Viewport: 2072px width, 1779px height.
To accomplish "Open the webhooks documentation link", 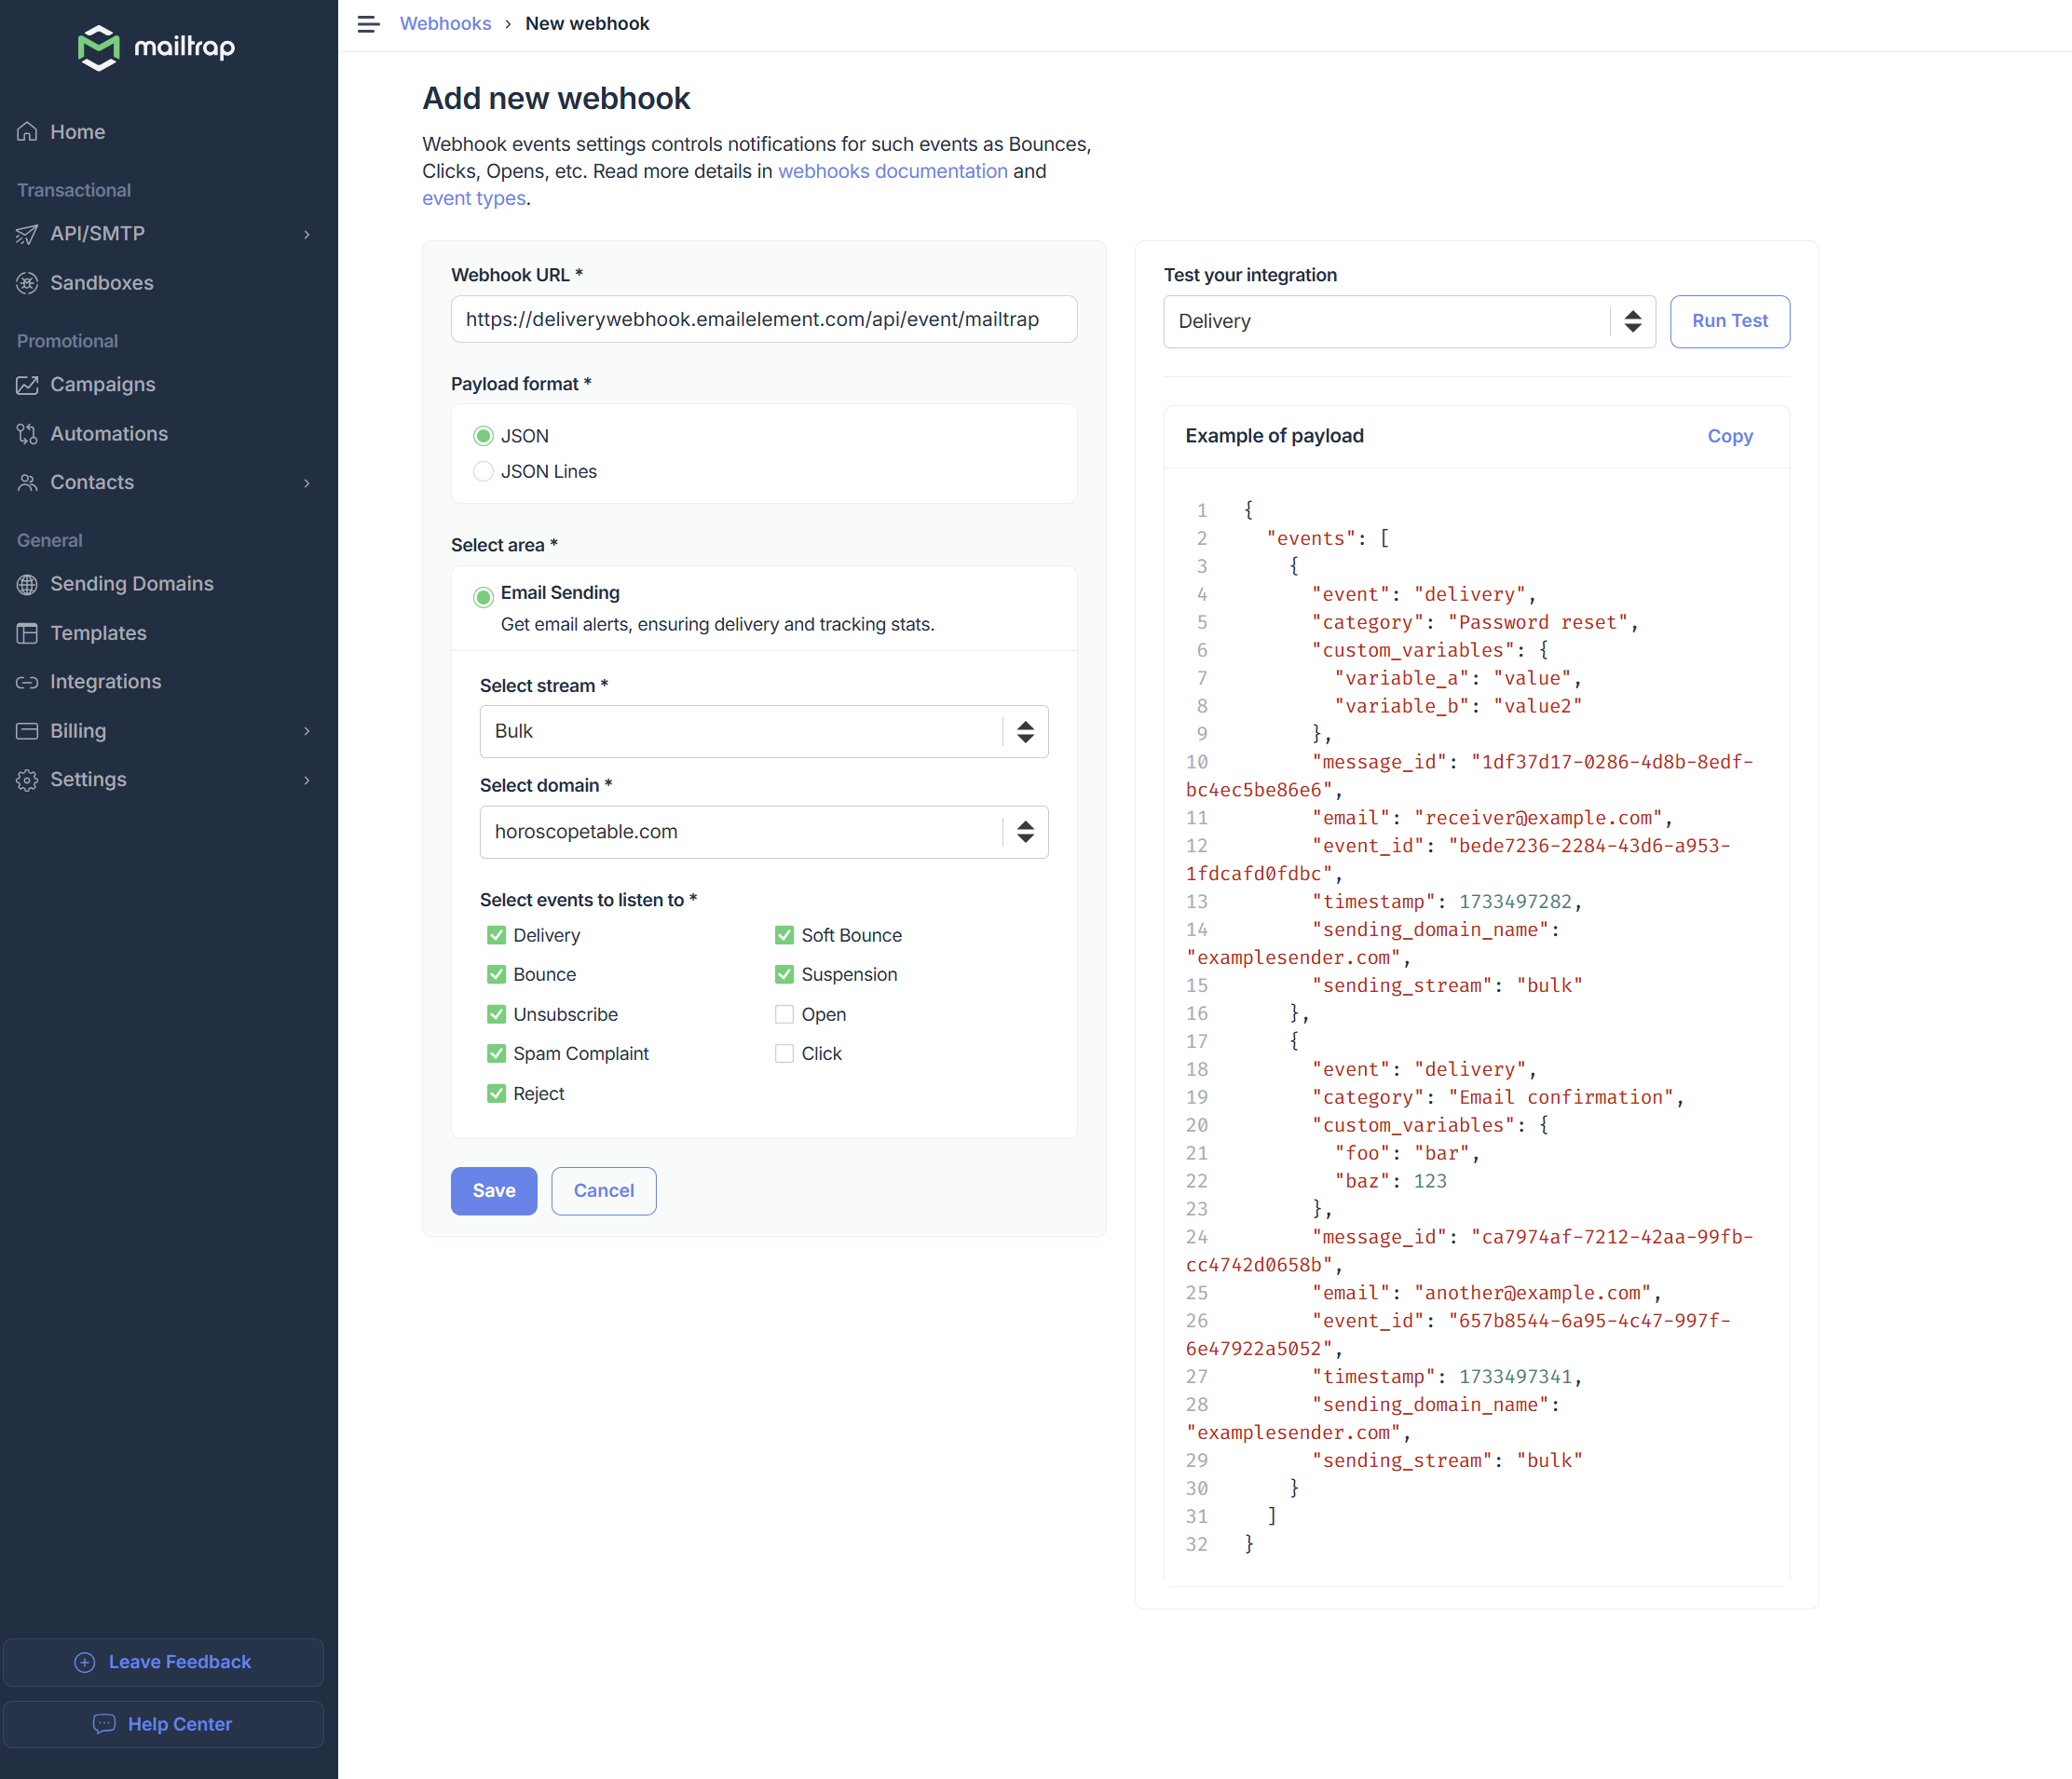I will (x=892, y=171).
